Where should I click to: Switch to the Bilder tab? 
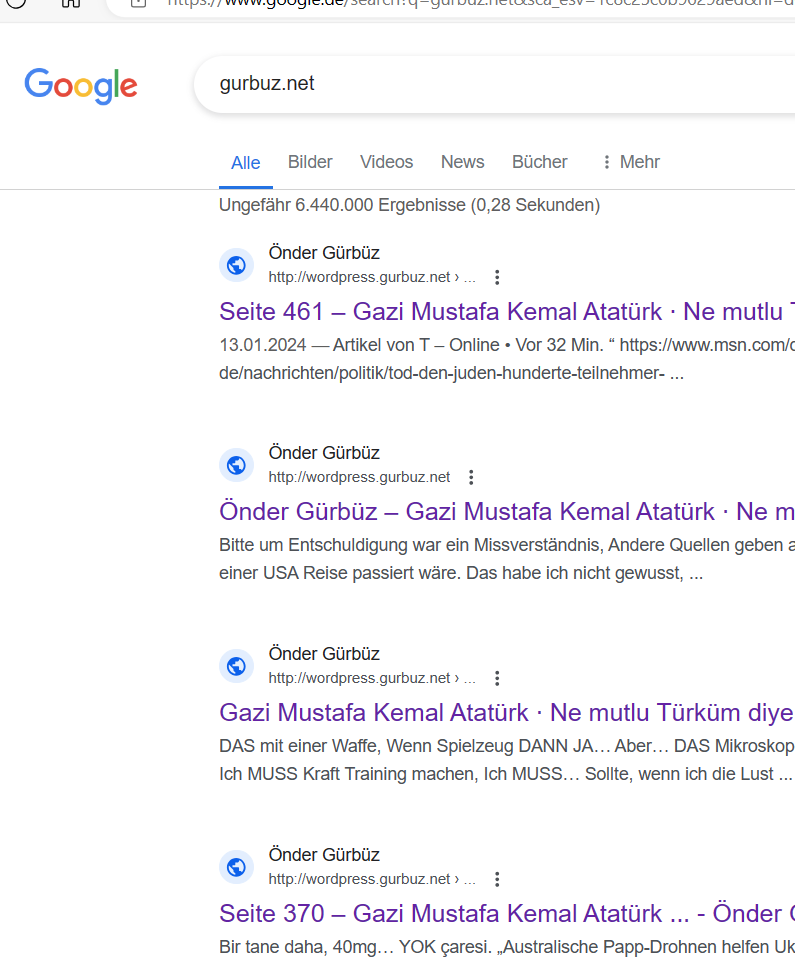click(x=310, y=162)
